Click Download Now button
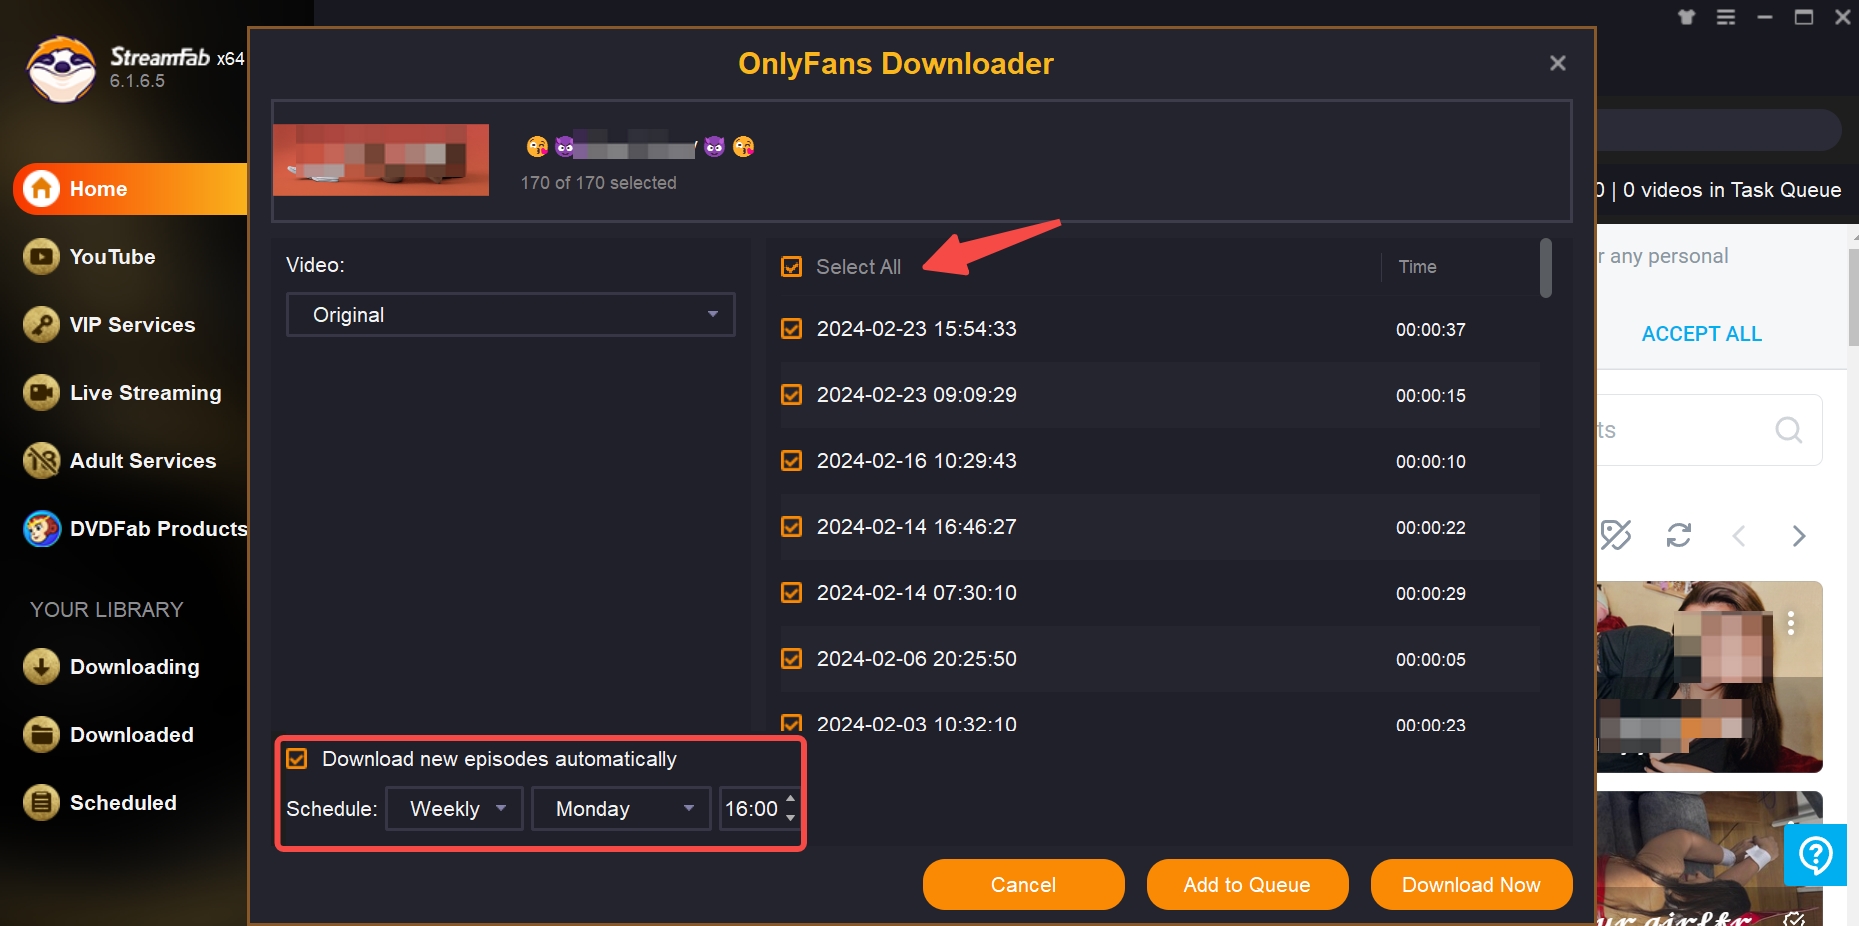 click(x=1471, y=885)
